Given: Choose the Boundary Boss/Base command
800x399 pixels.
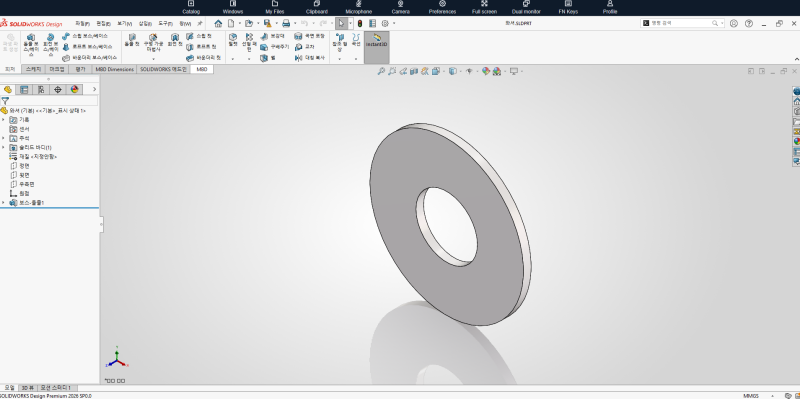Looking at the screenshot, I should click(90, 58).
